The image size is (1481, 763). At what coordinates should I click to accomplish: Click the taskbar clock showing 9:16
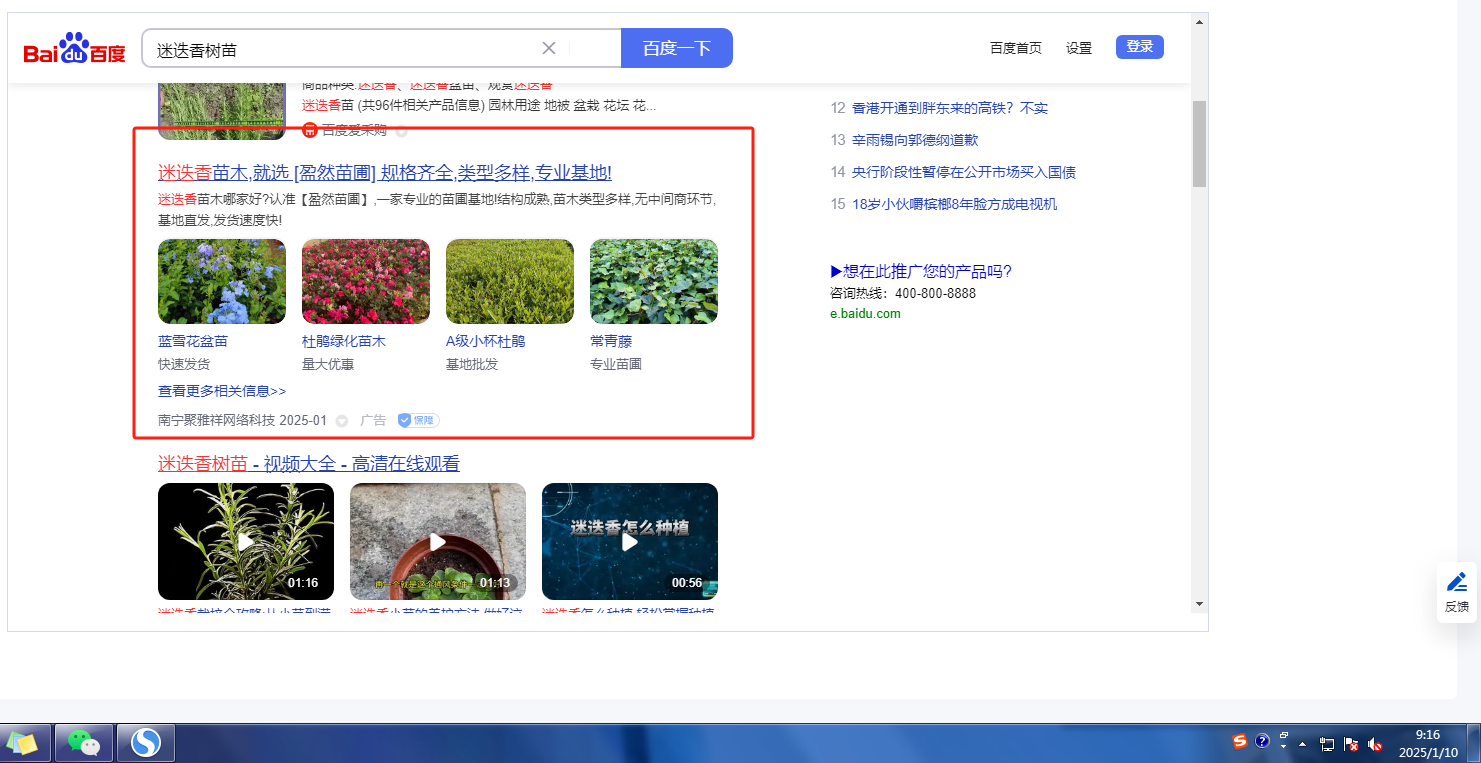pos(1428,743)
